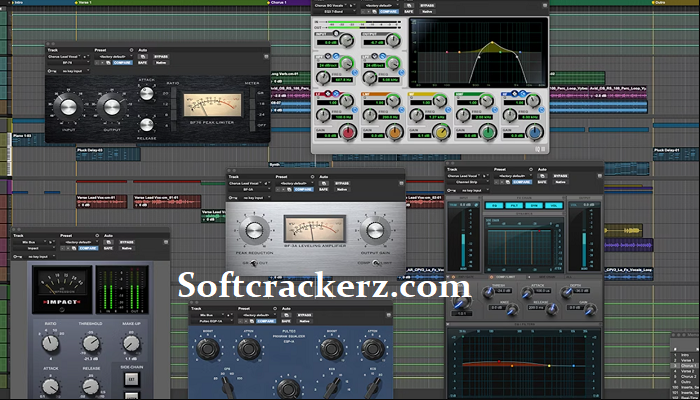Click yellow MF GAIN knob in EQ3
The image size is (700, 400).
(x=442, y=132)
